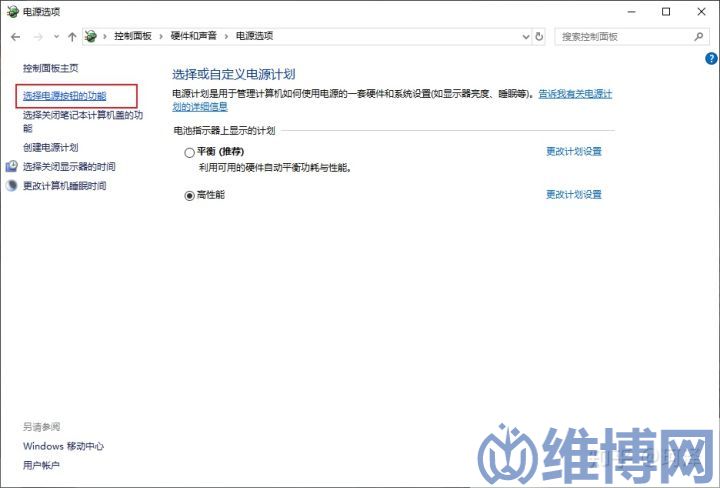
Task: Open 创建电源计划 link
Action: pyautogui.click(x=51, y=147)
